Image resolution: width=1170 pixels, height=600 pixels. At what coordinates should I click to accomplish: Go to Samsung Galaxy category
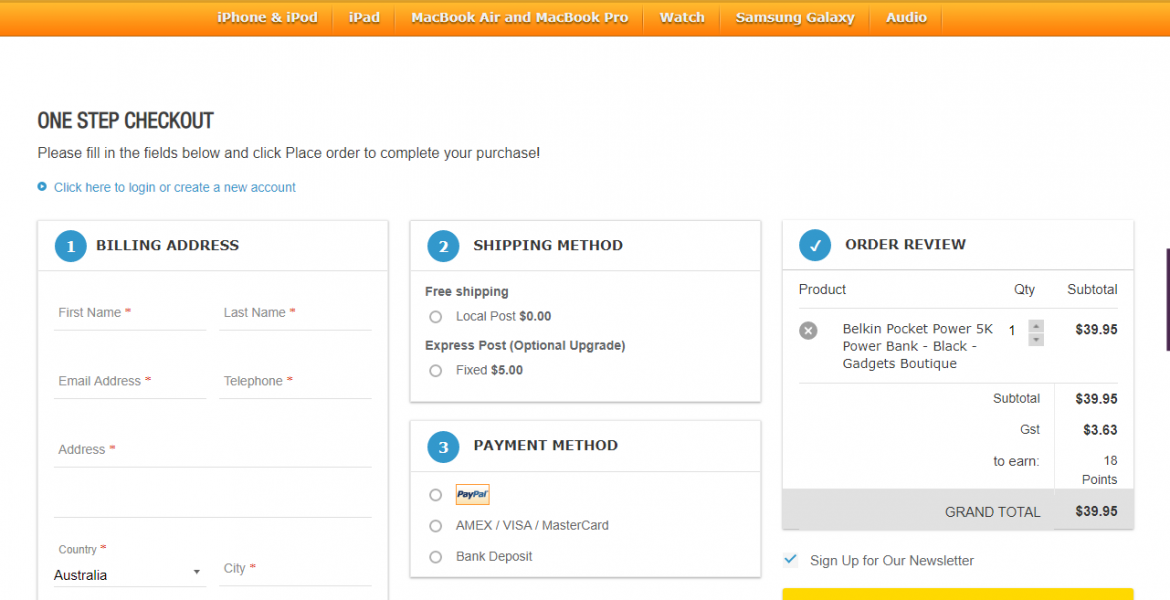795,18
